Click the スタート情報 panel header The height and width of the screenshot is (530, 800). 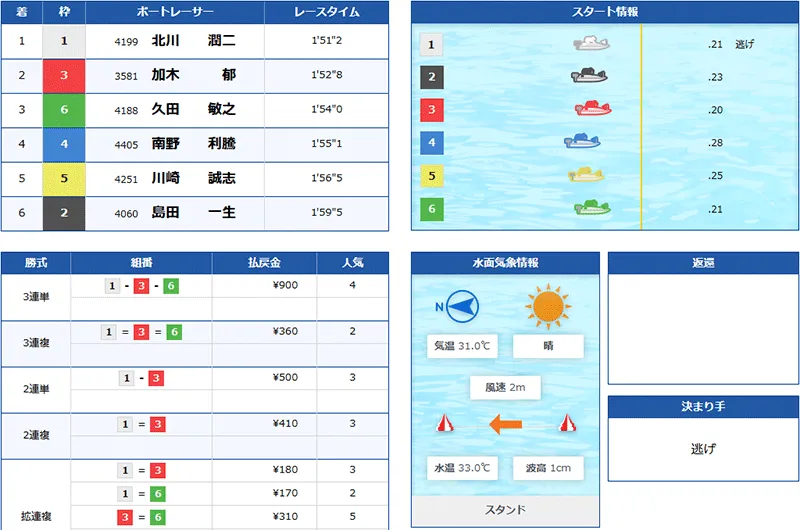point(605,12)
